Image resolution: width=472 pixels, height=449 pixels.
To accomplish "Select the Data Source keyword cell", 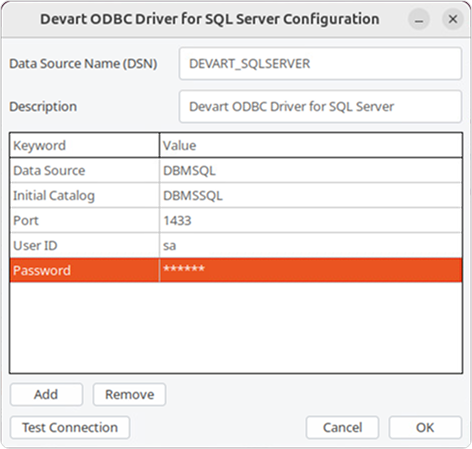I will 85,170.
